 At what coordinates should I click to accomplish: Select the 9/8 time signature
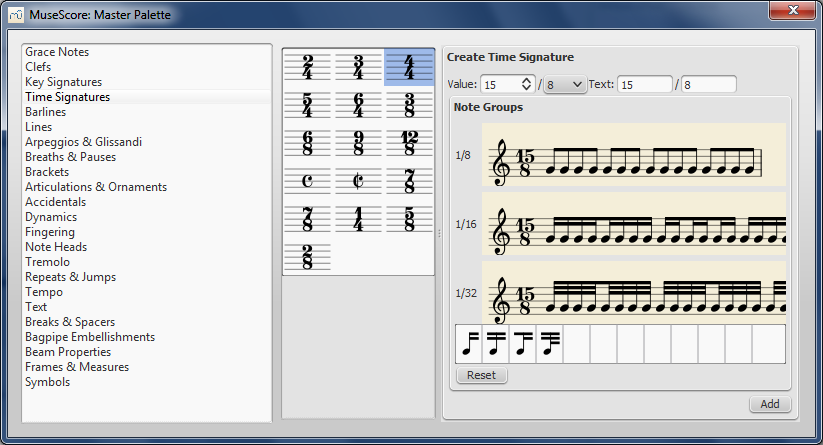358,143
